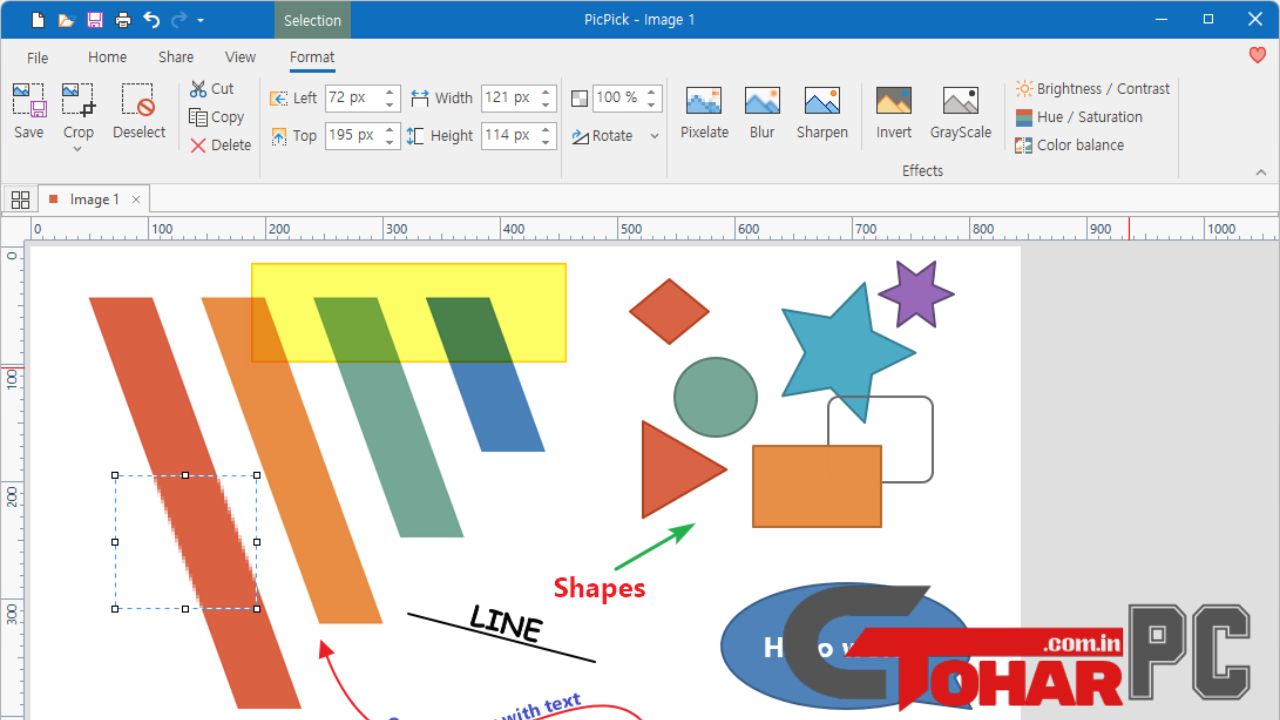Click the New document icon in title bar
The image size is (1280, 720).
pos(38,20)
